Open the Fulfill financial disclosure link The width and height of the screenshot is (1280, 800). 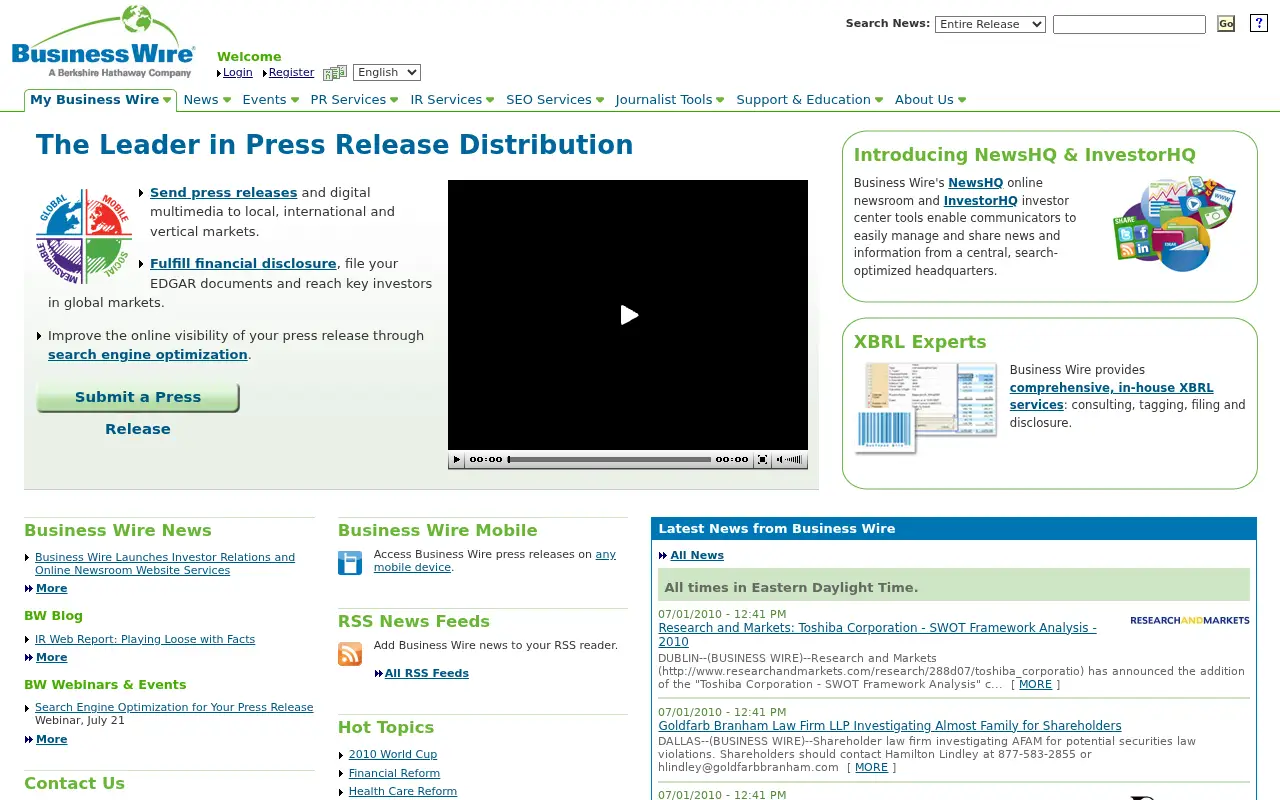pos(243,264)
